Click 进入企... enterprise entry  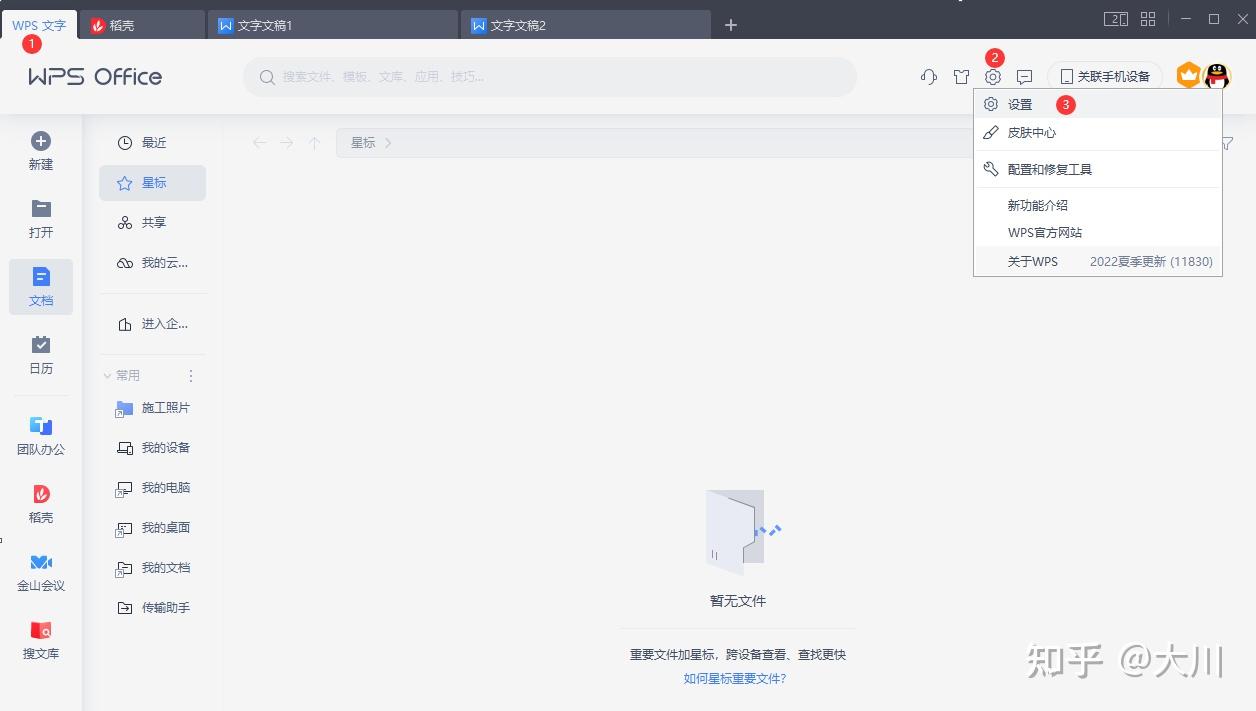click(152, 324)
